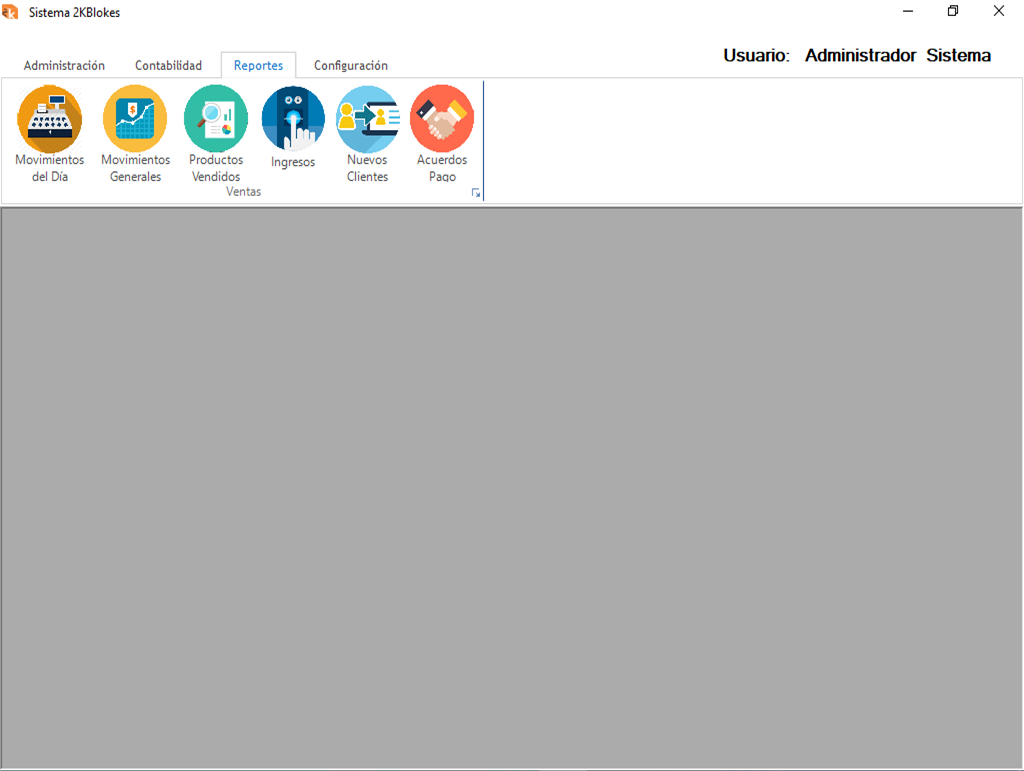Click the Acuerdos Pago handshake icon

pyautogui.click(x=442, y=118)
